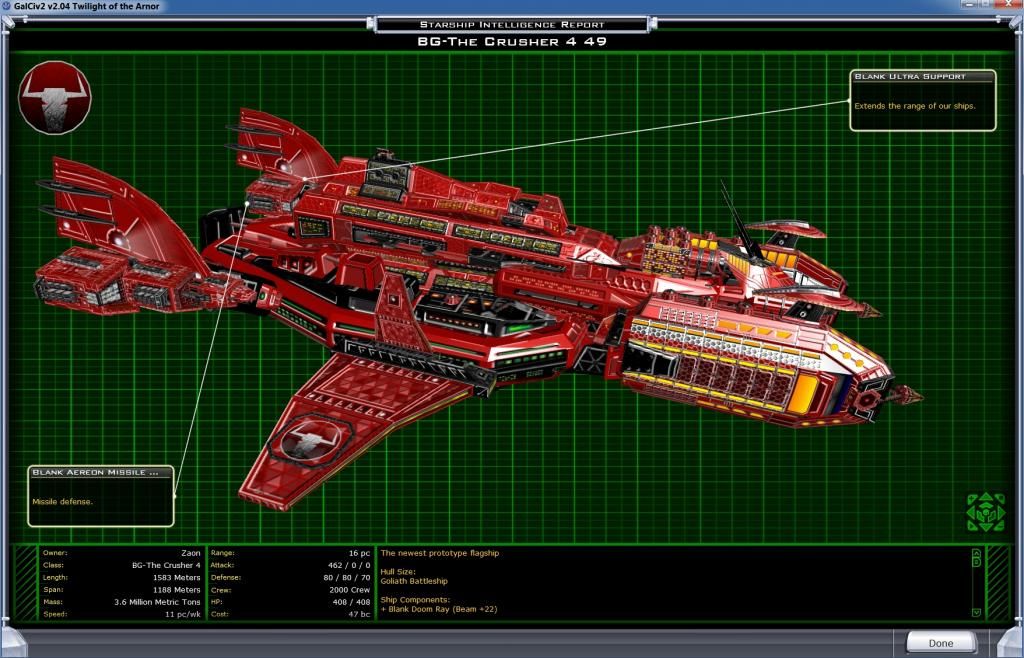Click the Blank Doom Ray component line
The image size is (1024, 658).
[439, 609]
